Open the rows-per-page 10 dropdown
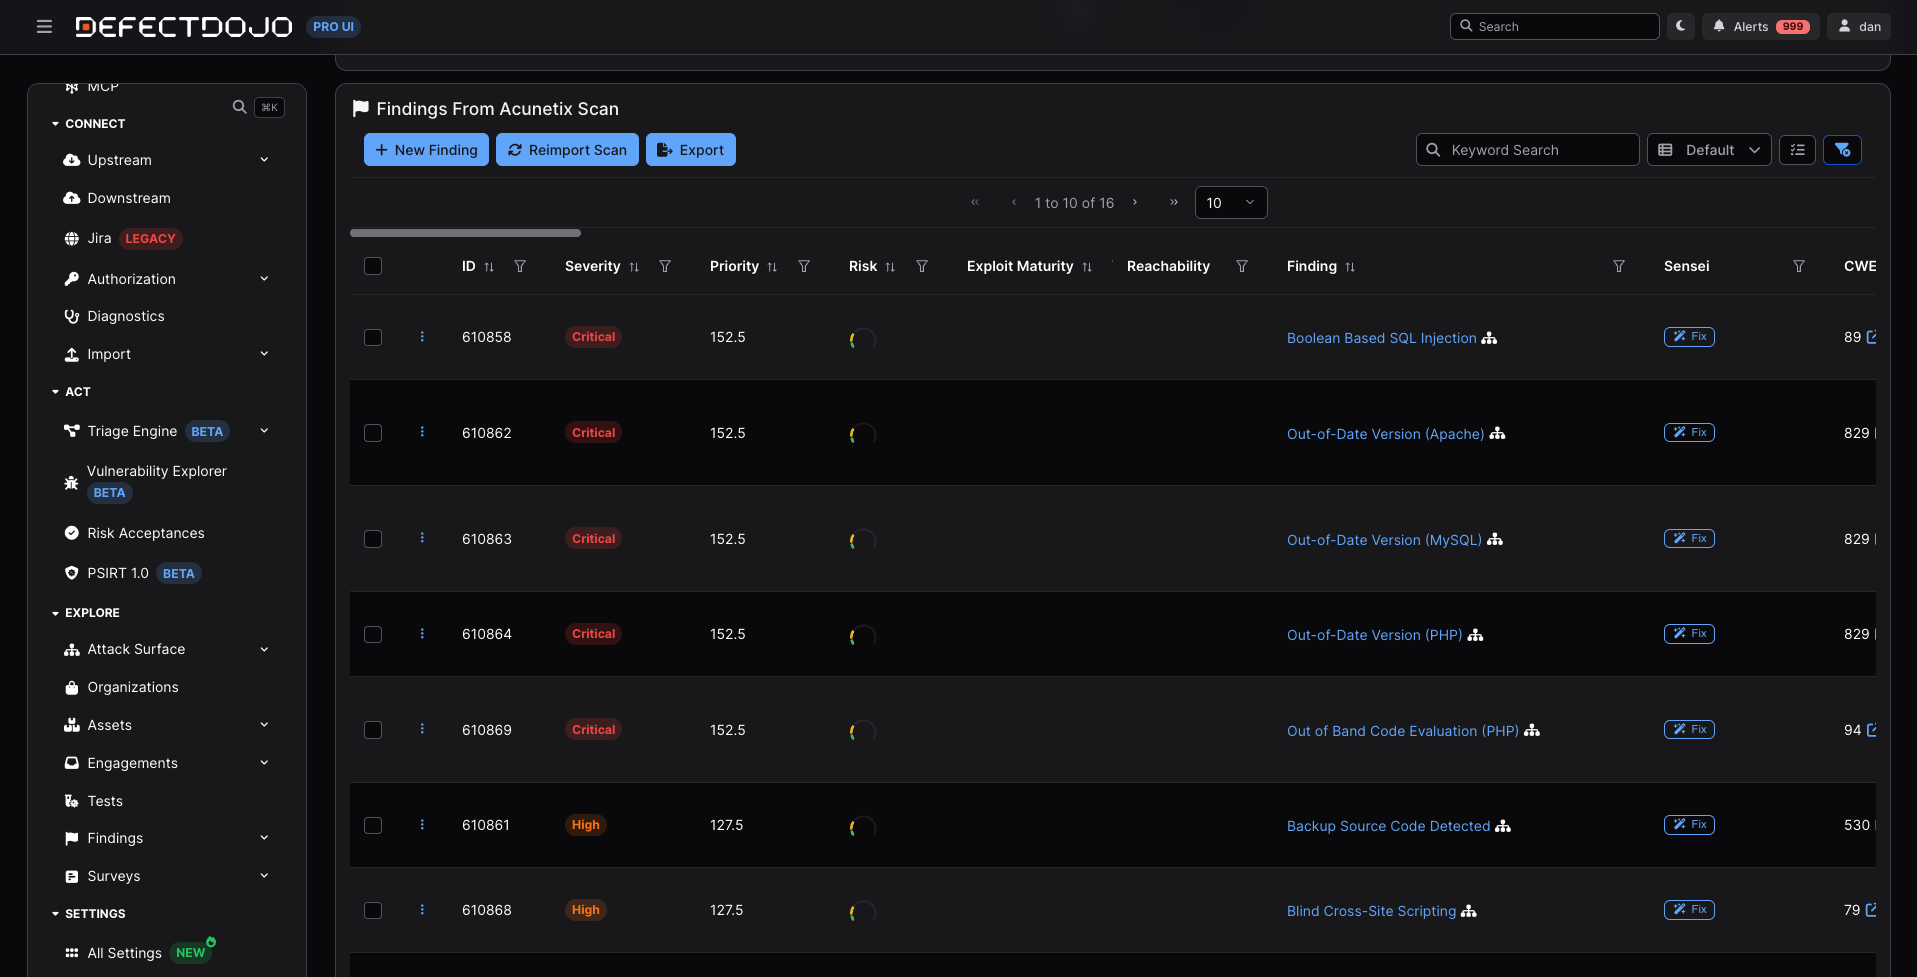The width and height of the screenshot is (1917, 977). pos(1231,202)
